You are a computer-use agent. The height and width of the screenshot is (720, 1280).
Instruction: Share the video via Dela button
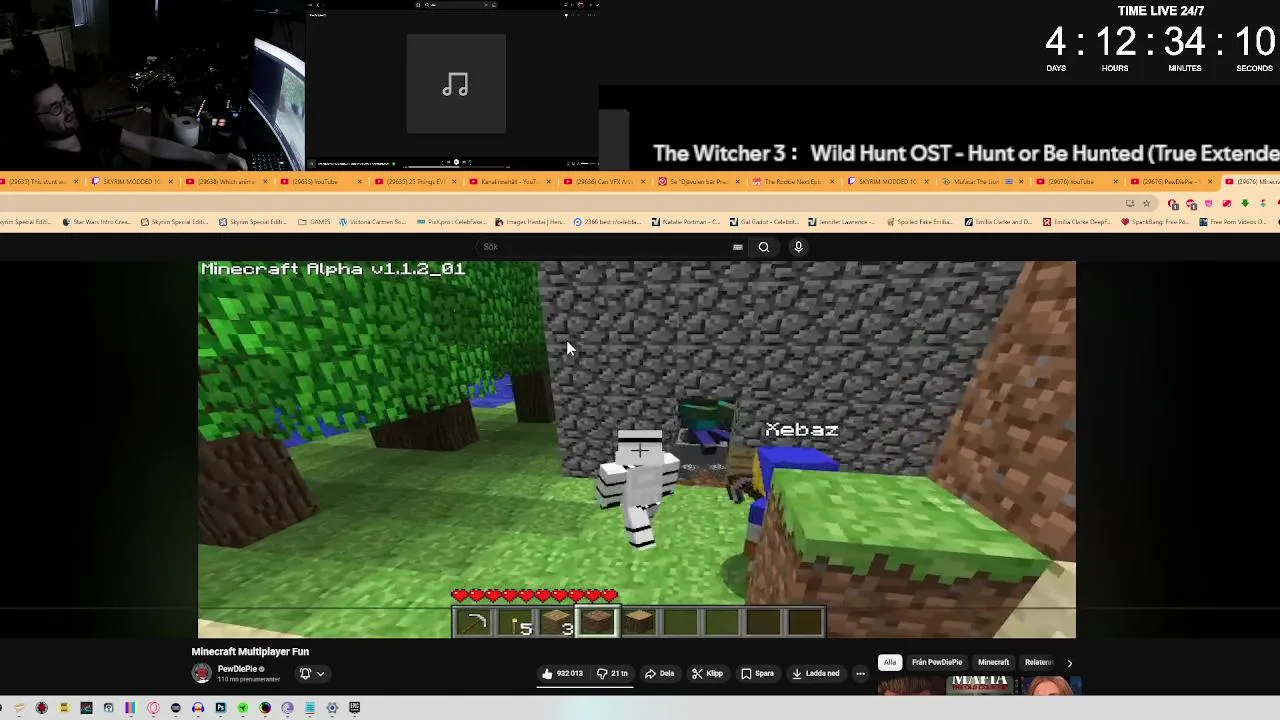(x=660, y=674)
